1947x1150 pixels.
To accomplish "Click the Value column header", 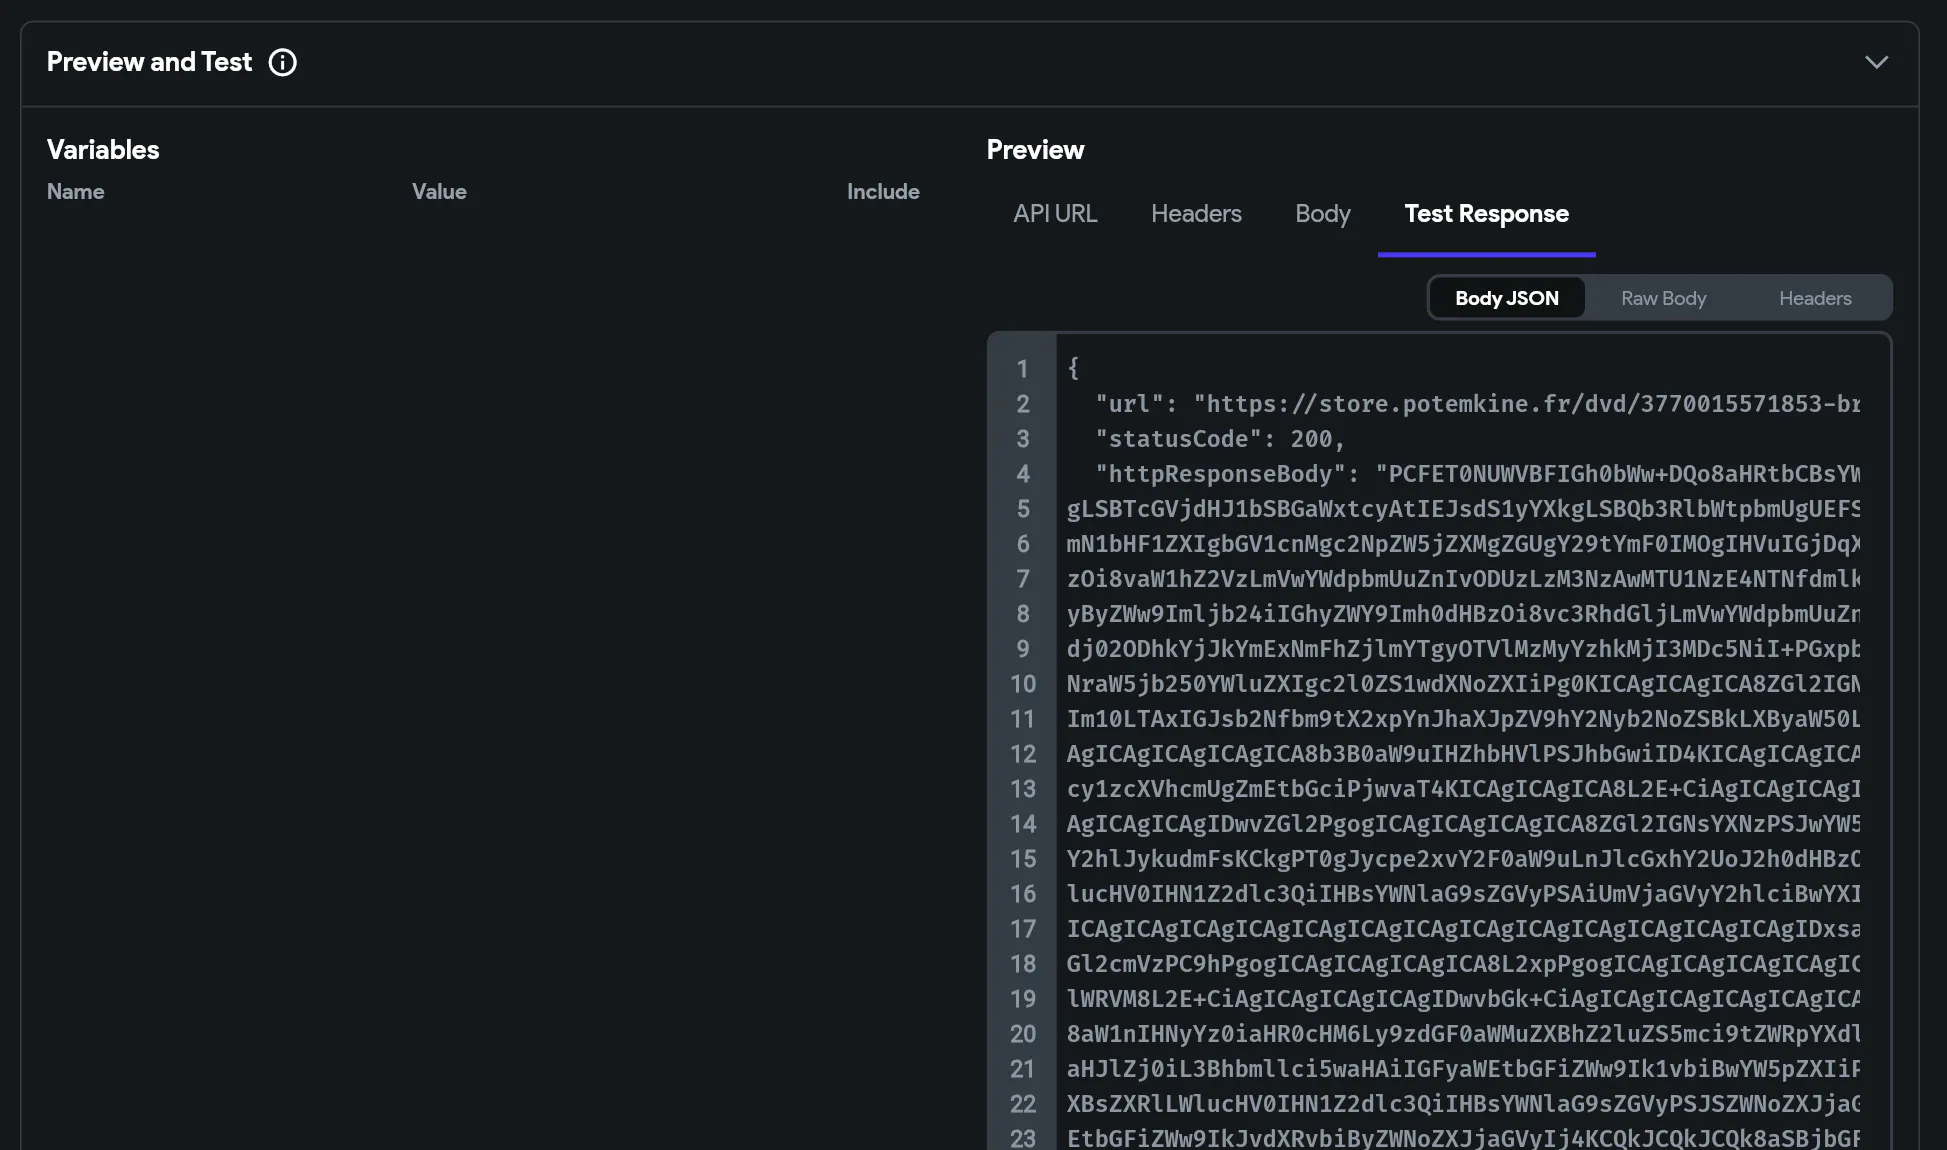I will (x=439, y=191).
